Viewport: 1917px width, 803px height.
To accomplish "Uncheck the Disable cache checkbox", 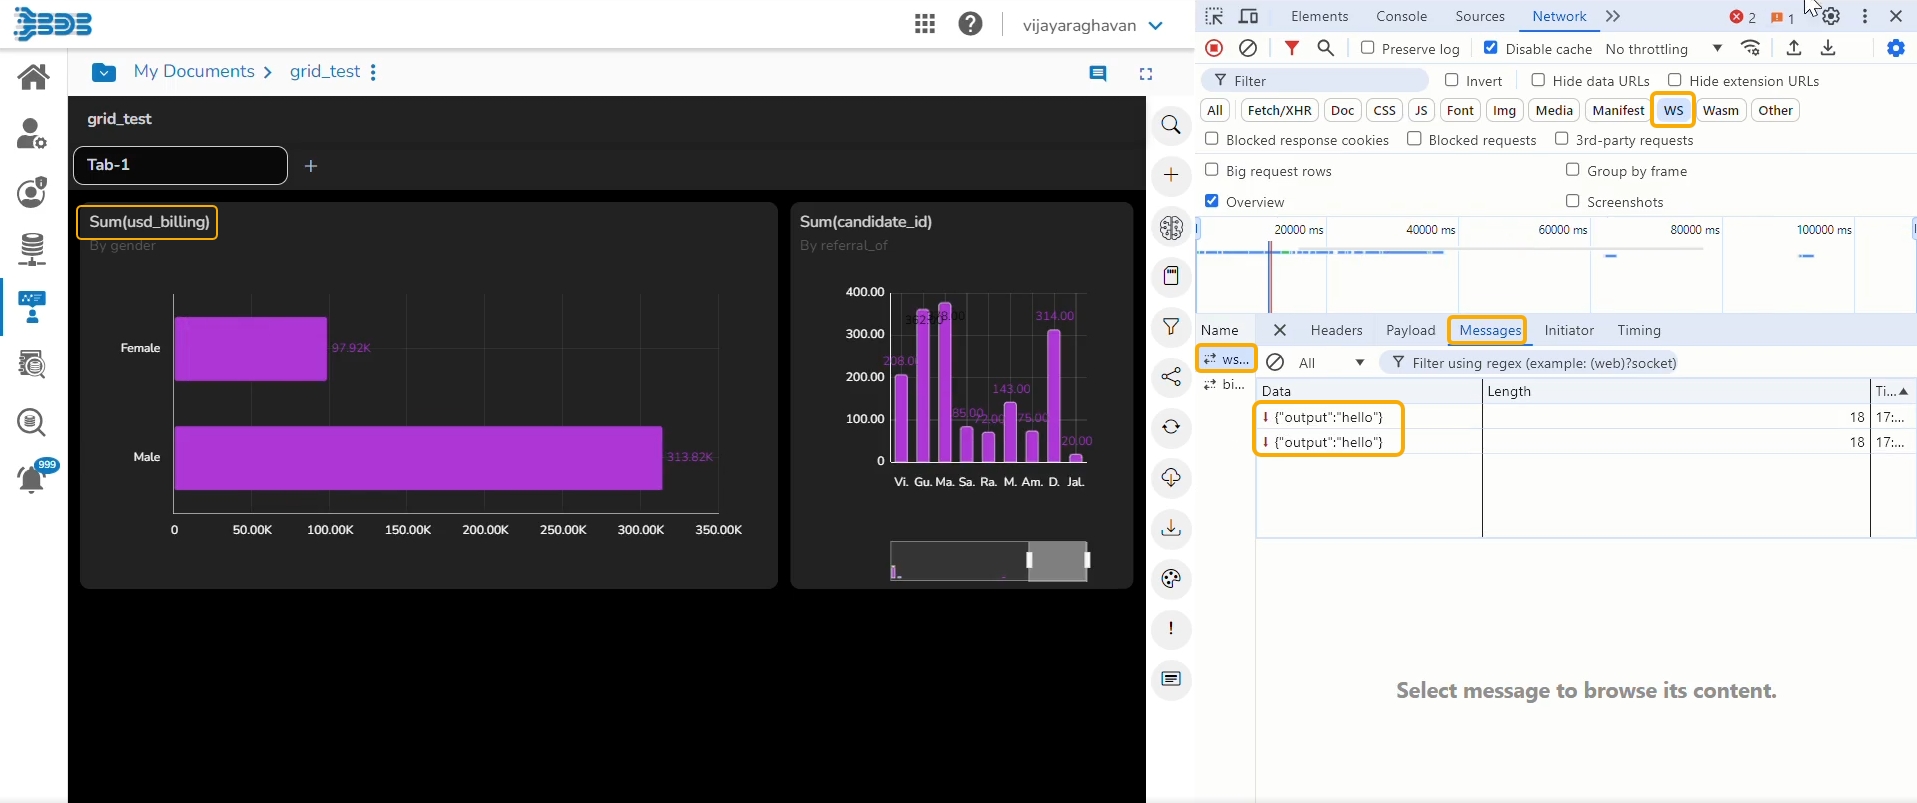I will tap(1490, 48).
